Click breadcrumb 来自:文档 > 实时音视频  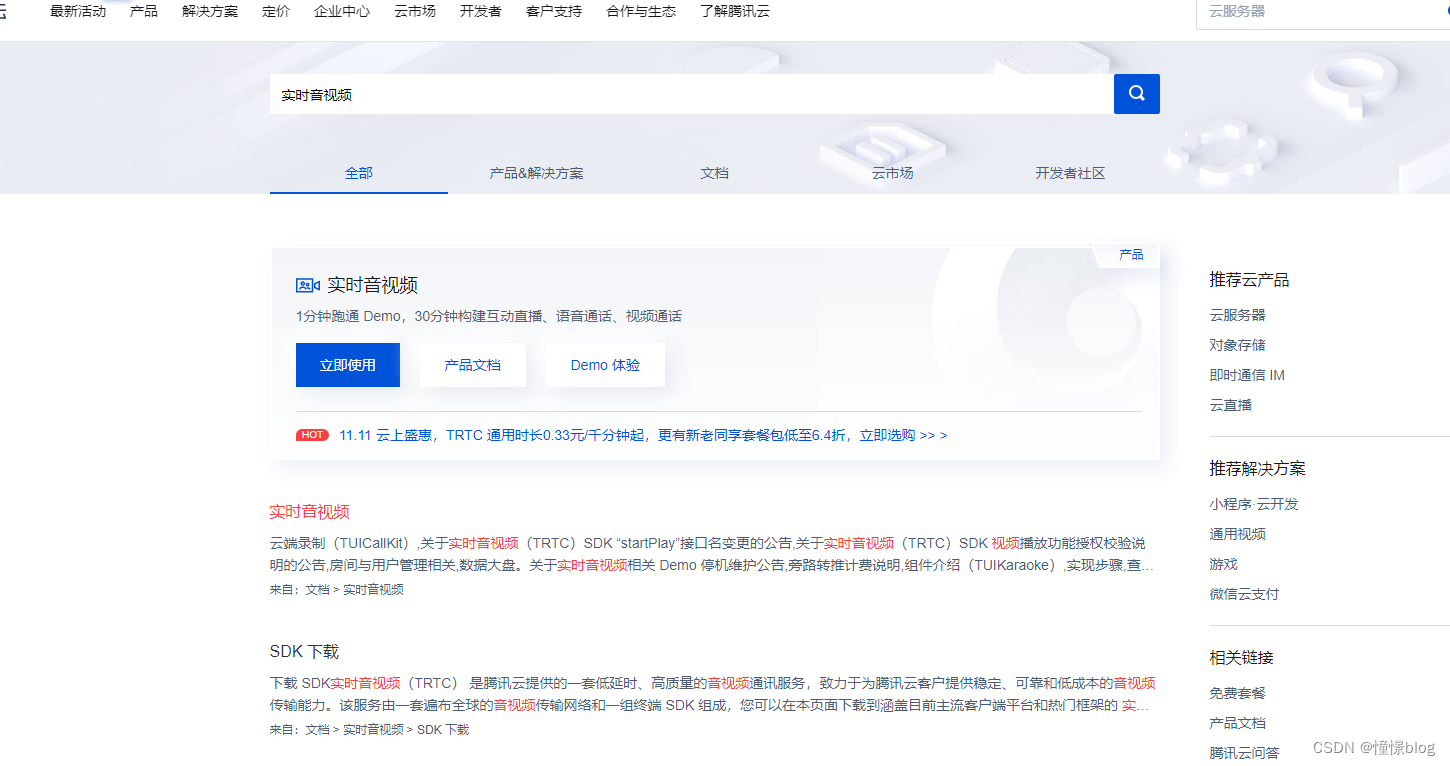[x=336, y=589]
